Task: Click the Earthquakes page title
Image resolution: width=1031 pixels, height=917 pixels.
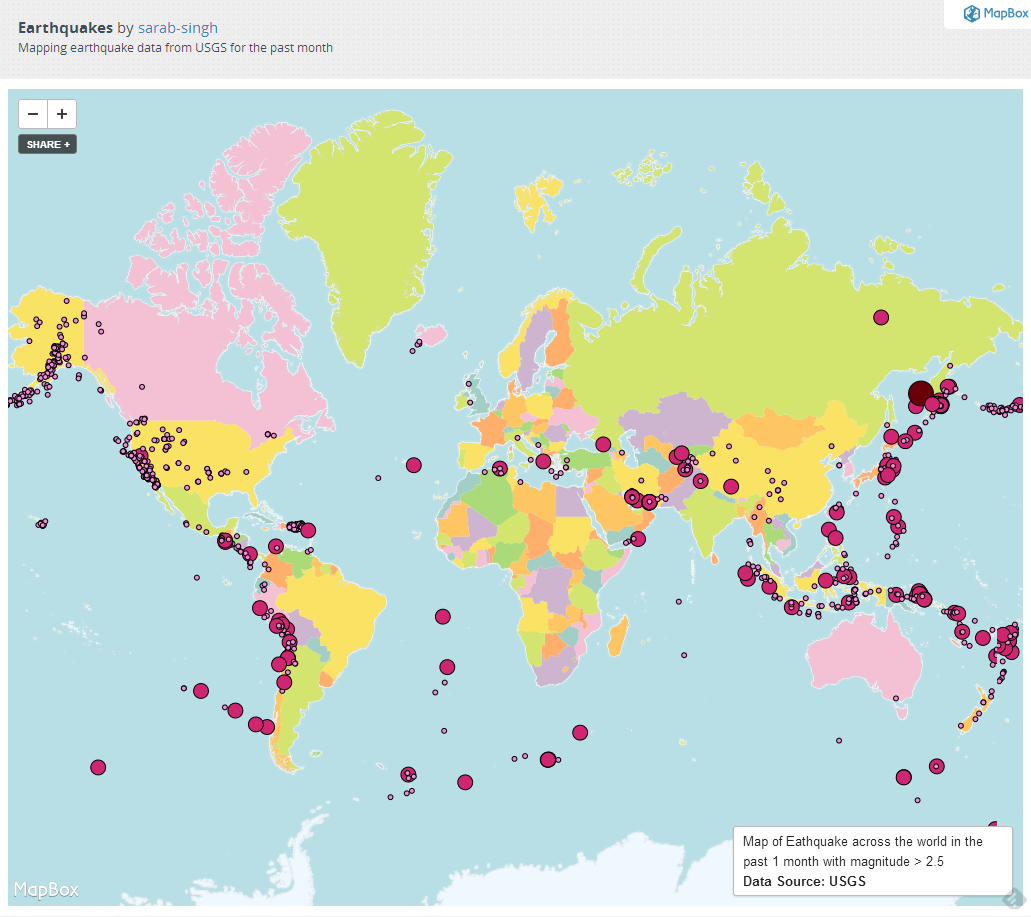Action: (x=65, y=28)
